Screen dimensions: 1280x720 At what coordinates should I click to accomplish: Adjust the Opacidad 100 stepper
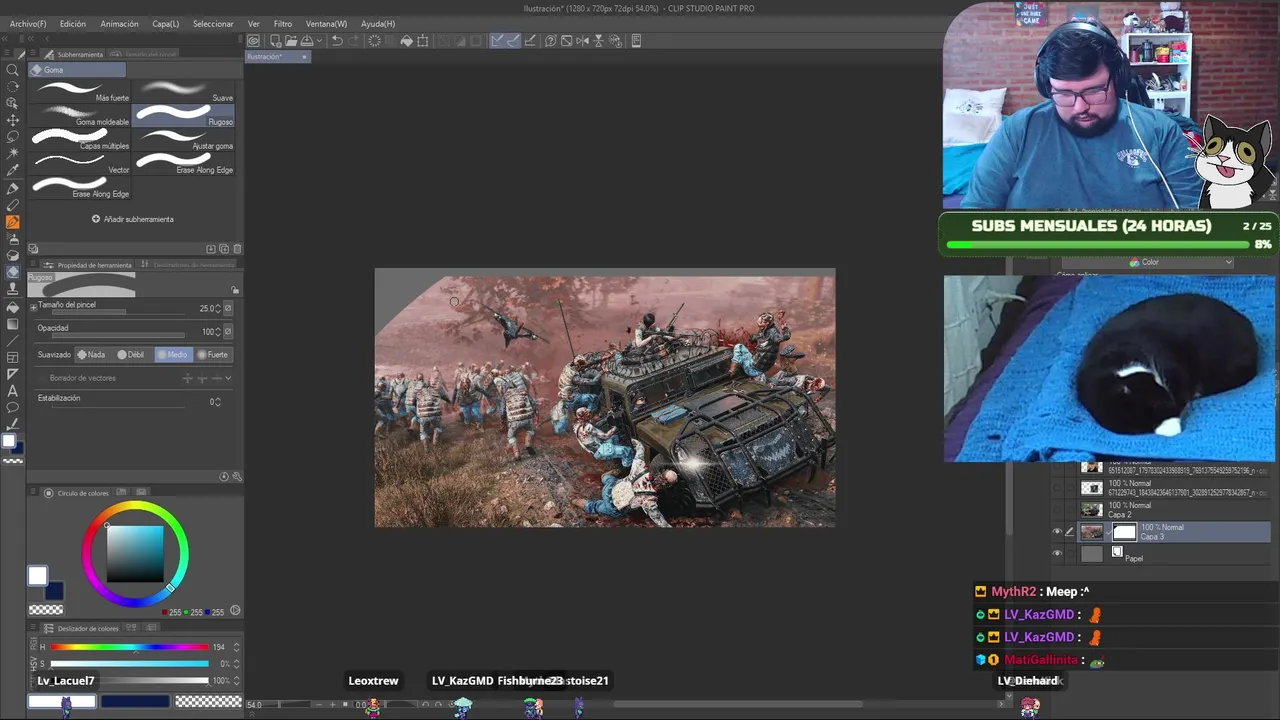coord(218,332)
